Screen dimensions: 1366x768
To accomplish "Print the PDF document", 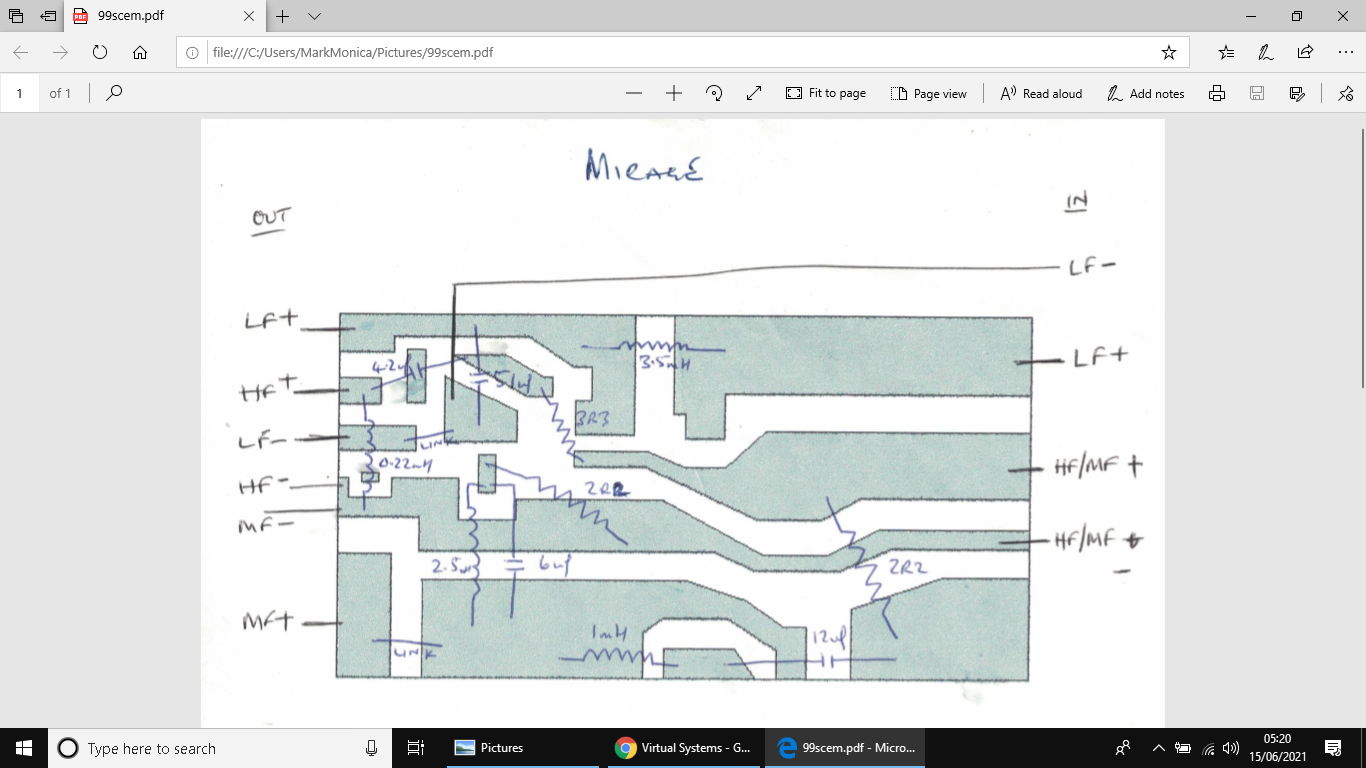I will click(x=1217, y=93).
